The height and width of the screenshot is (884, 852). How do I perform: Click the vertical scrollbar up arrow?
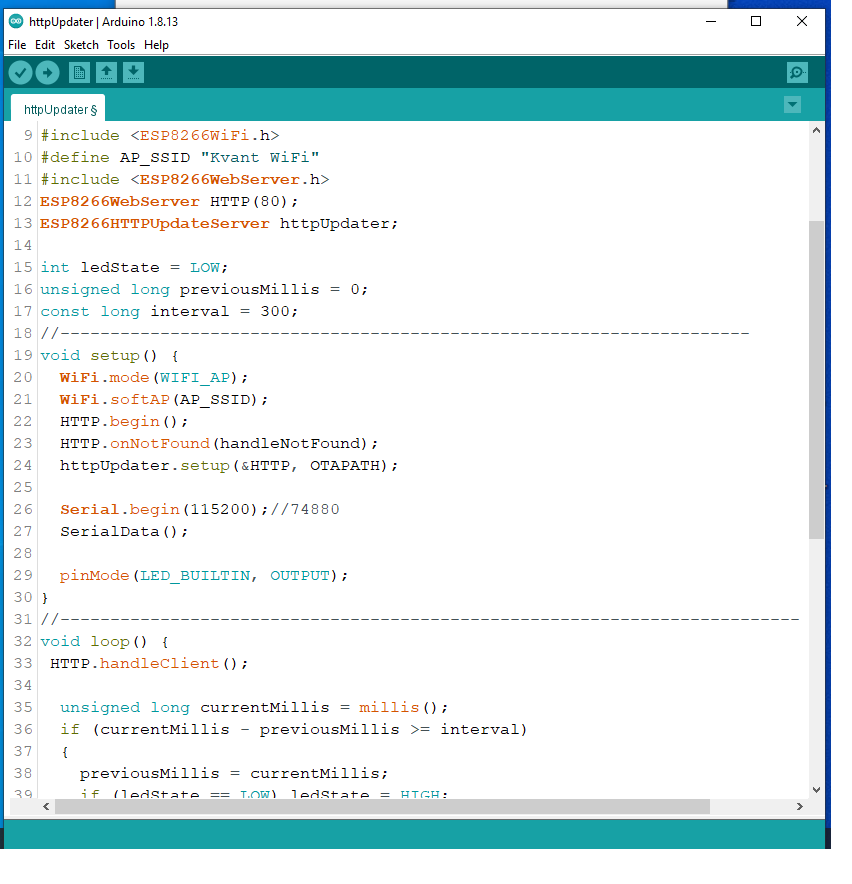[816, 131]
